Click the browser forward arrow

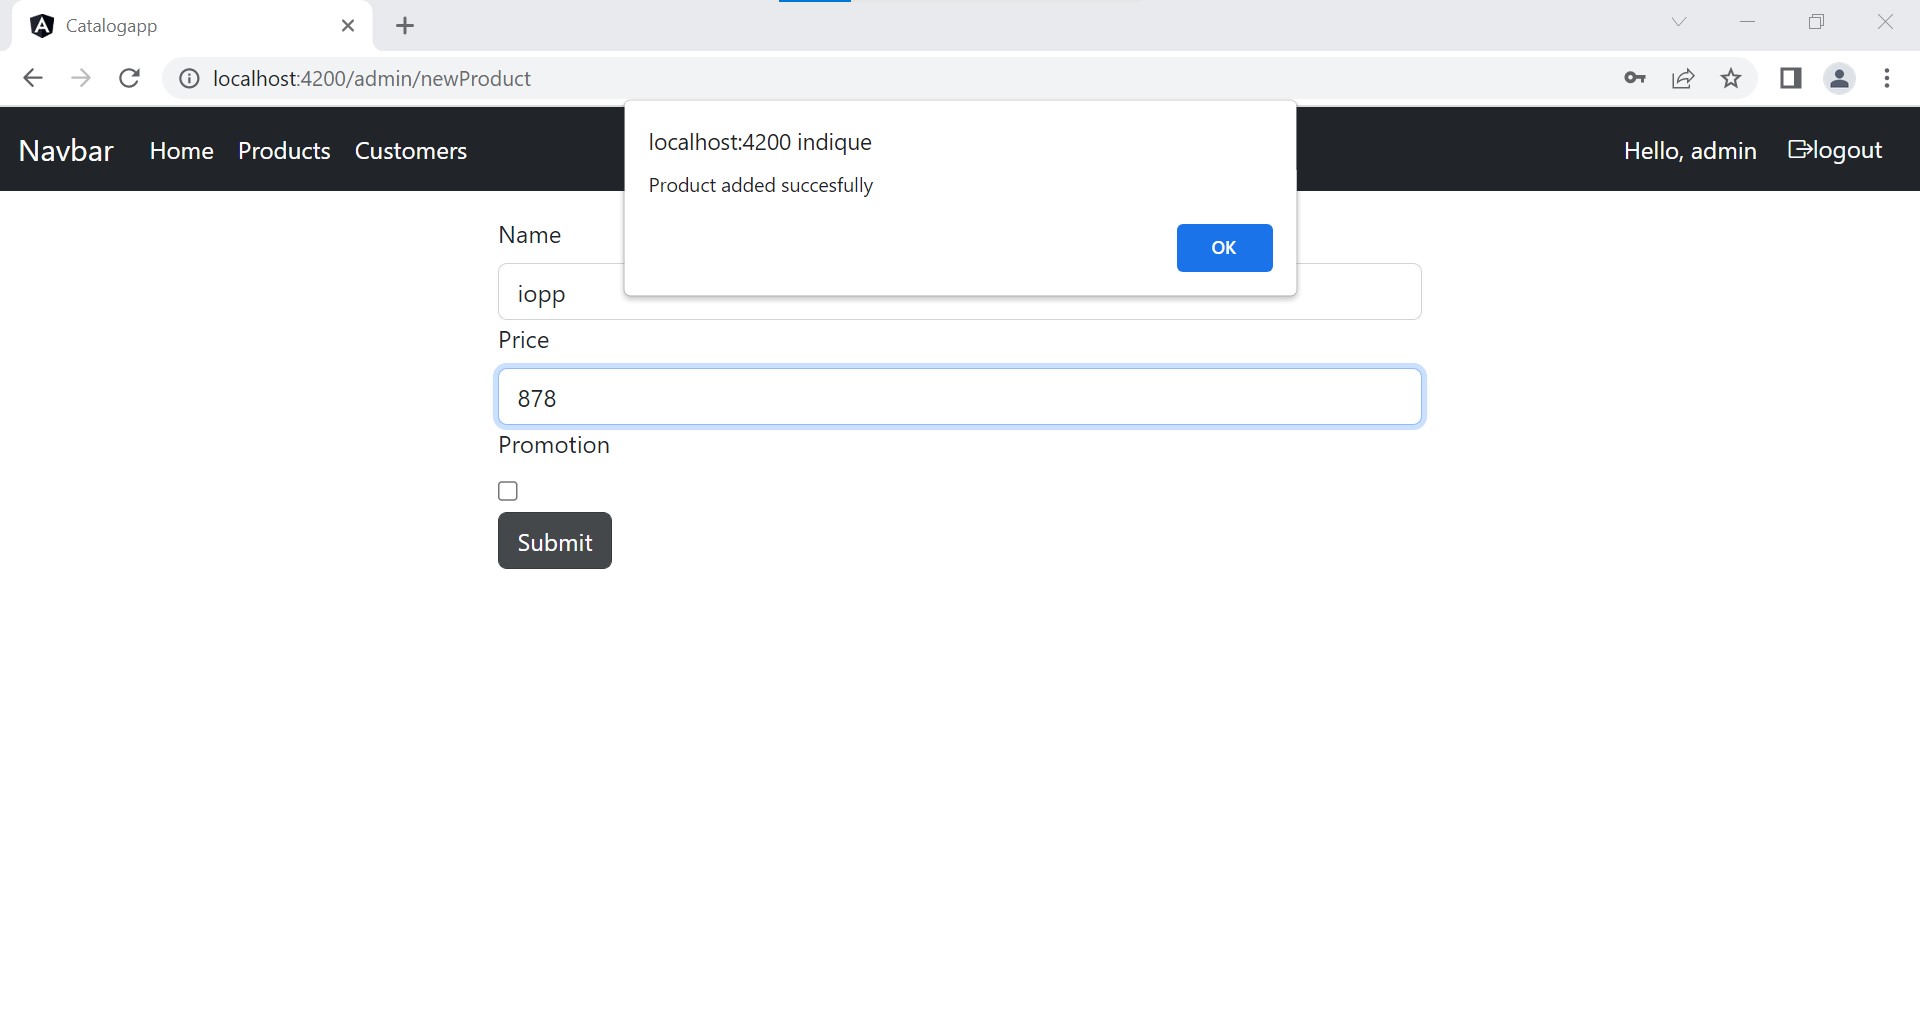pos(81,78)
